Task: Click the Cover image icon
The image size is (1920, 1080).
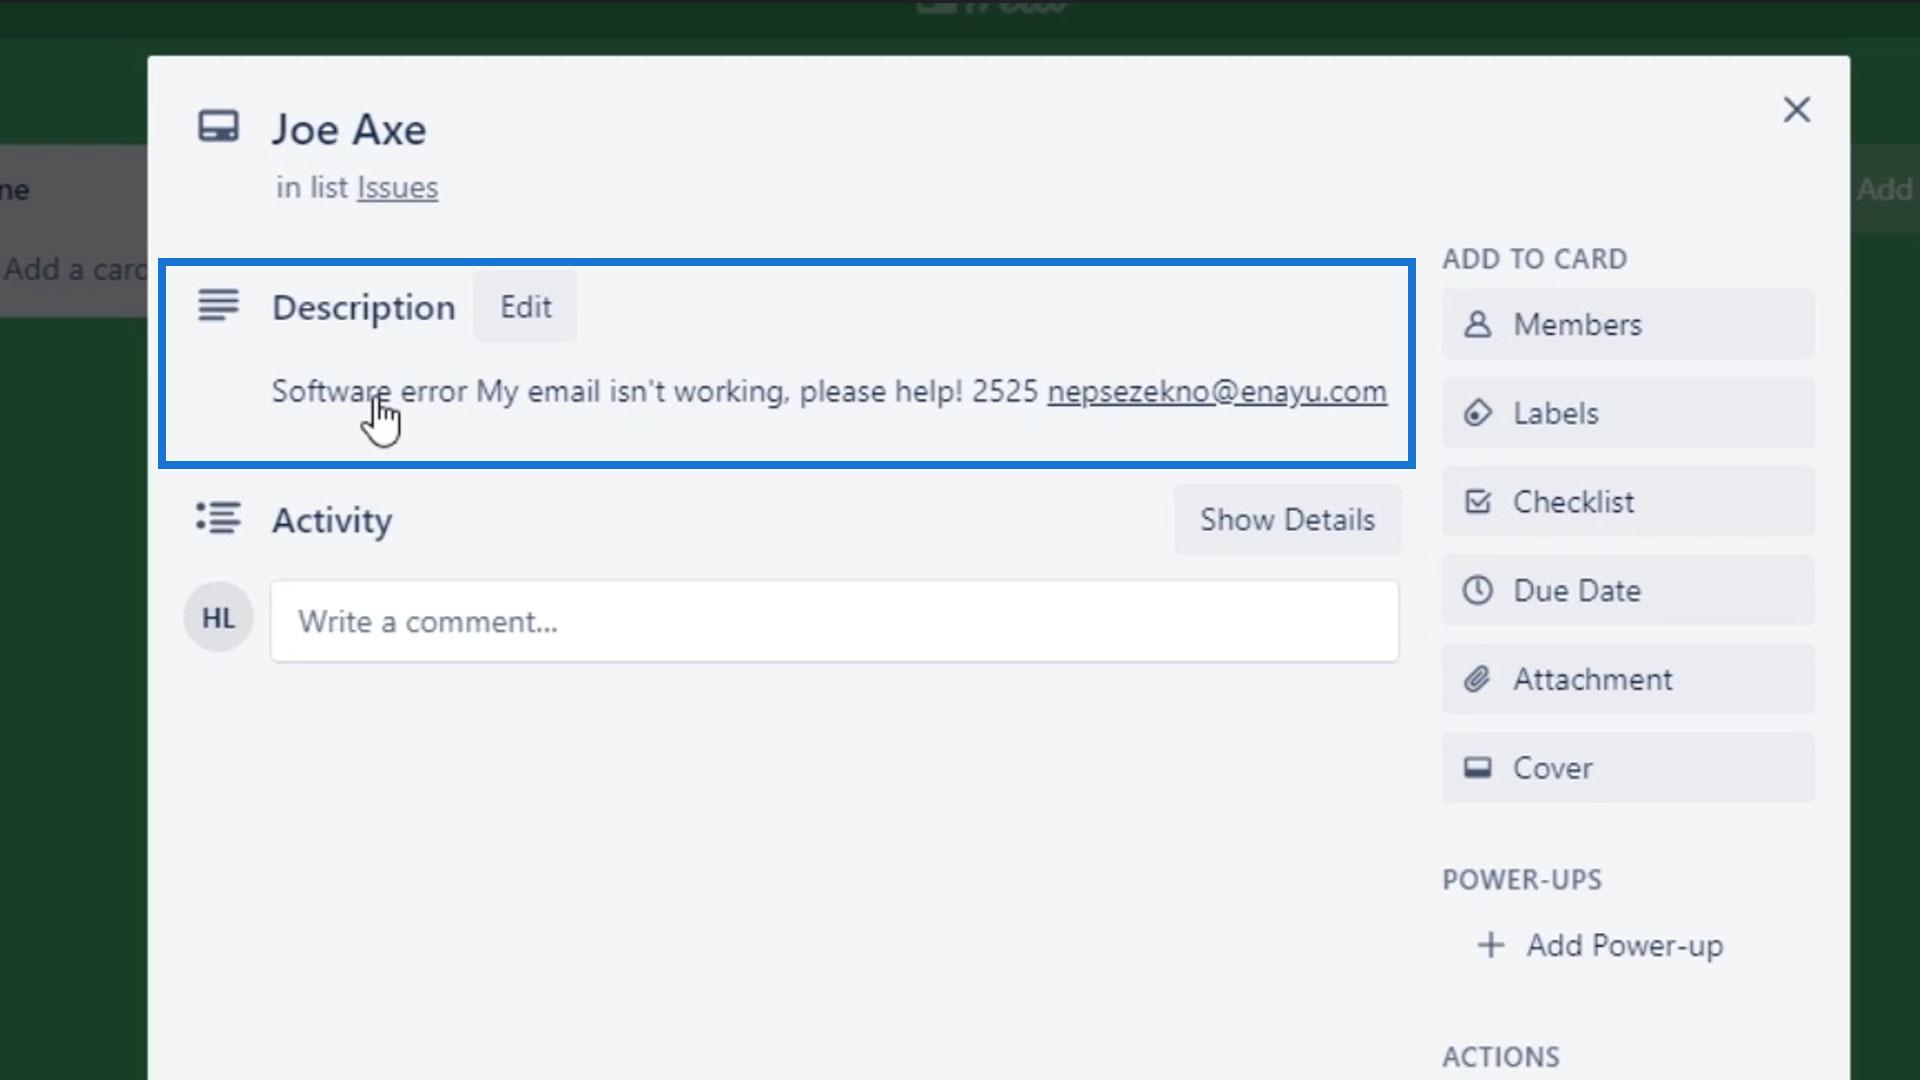Action: click(1477, 768)
